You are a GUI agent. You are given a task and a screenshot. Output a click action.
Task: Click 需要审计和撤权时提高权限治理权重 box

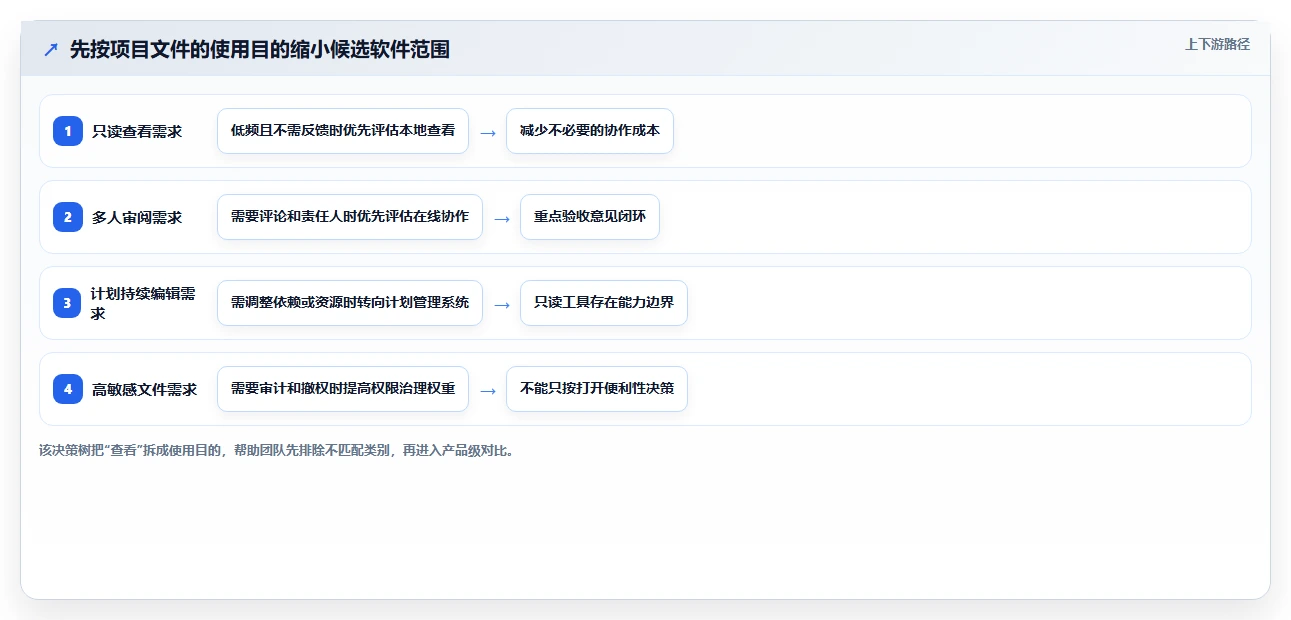(x=343, y=389)
